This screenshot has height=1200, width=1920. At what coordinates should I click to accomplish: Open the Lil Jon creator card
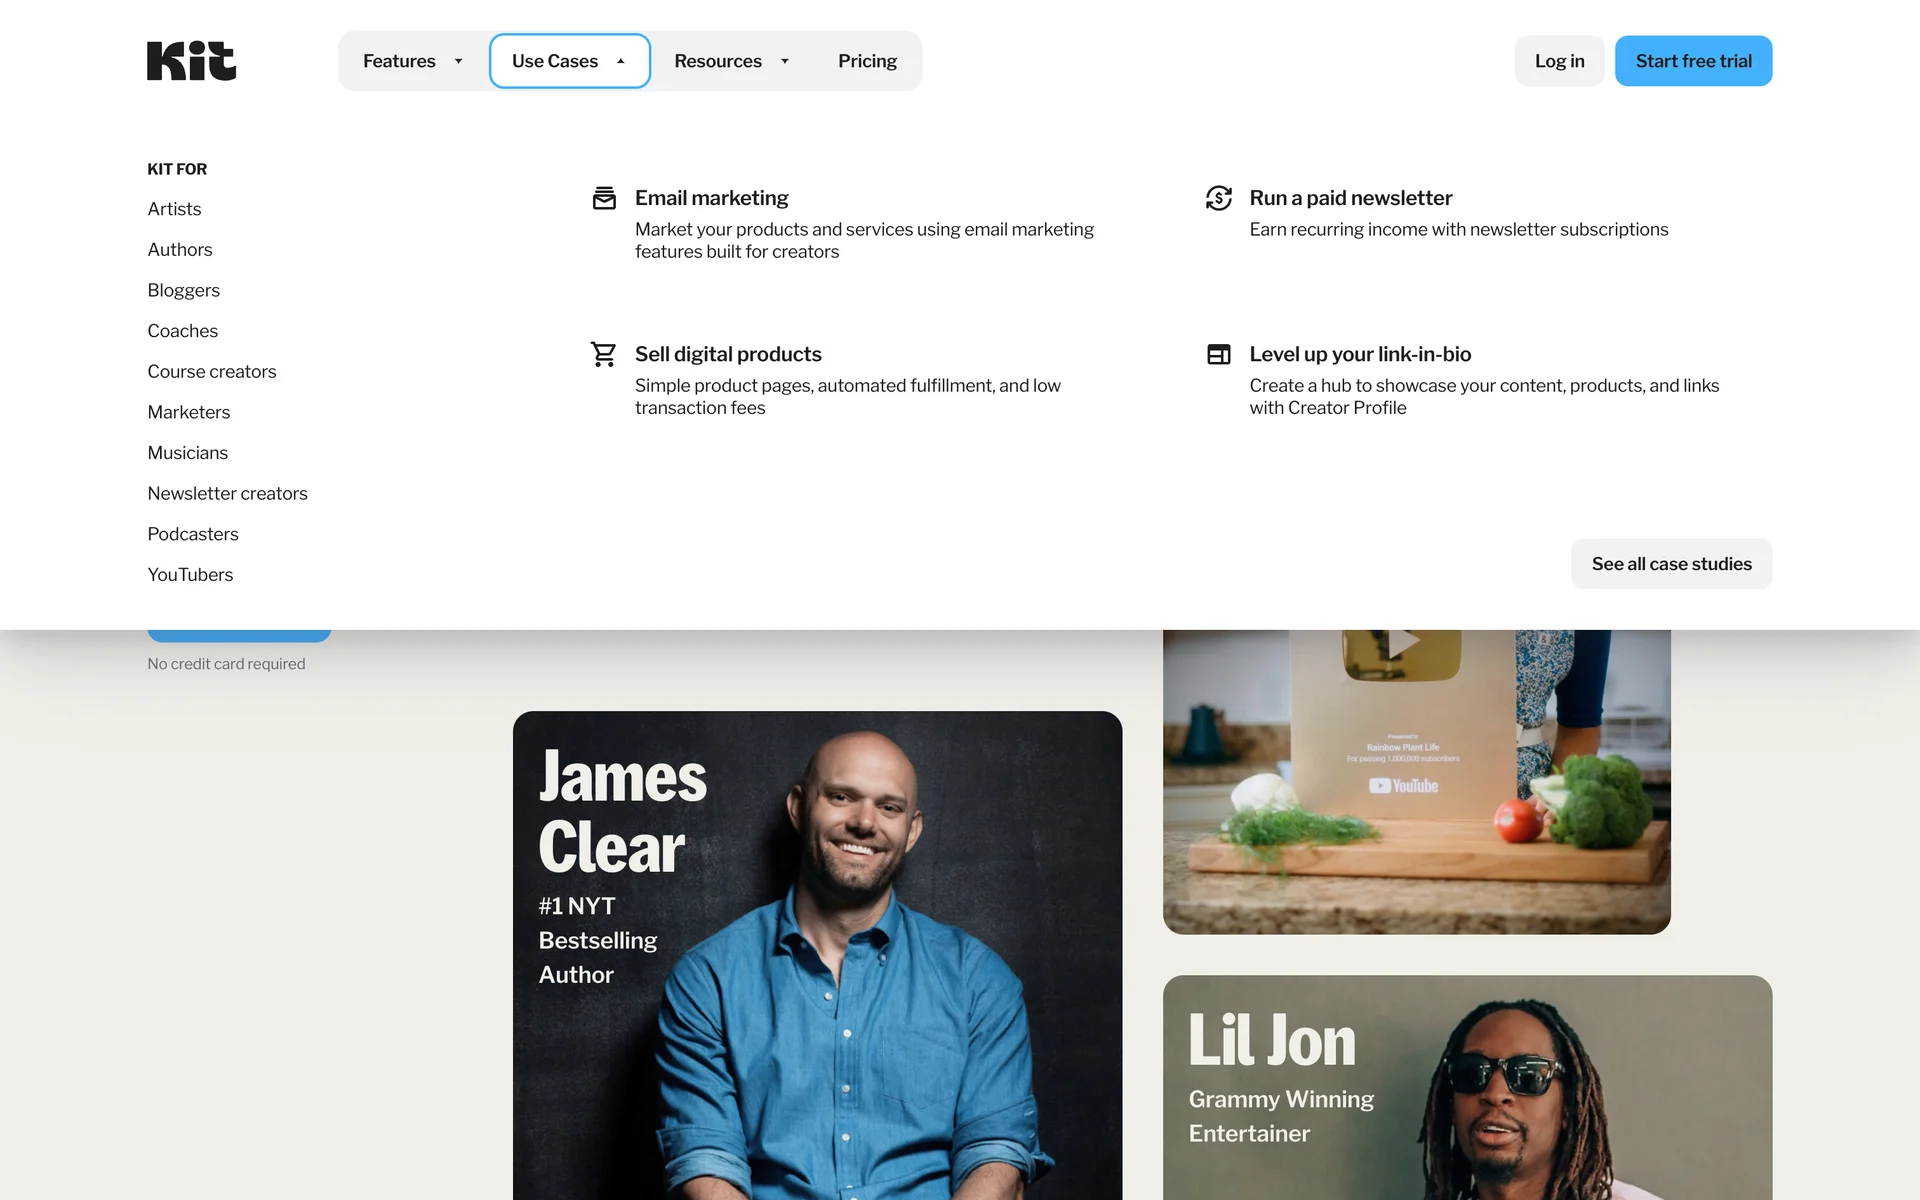pos(1467,1088)
